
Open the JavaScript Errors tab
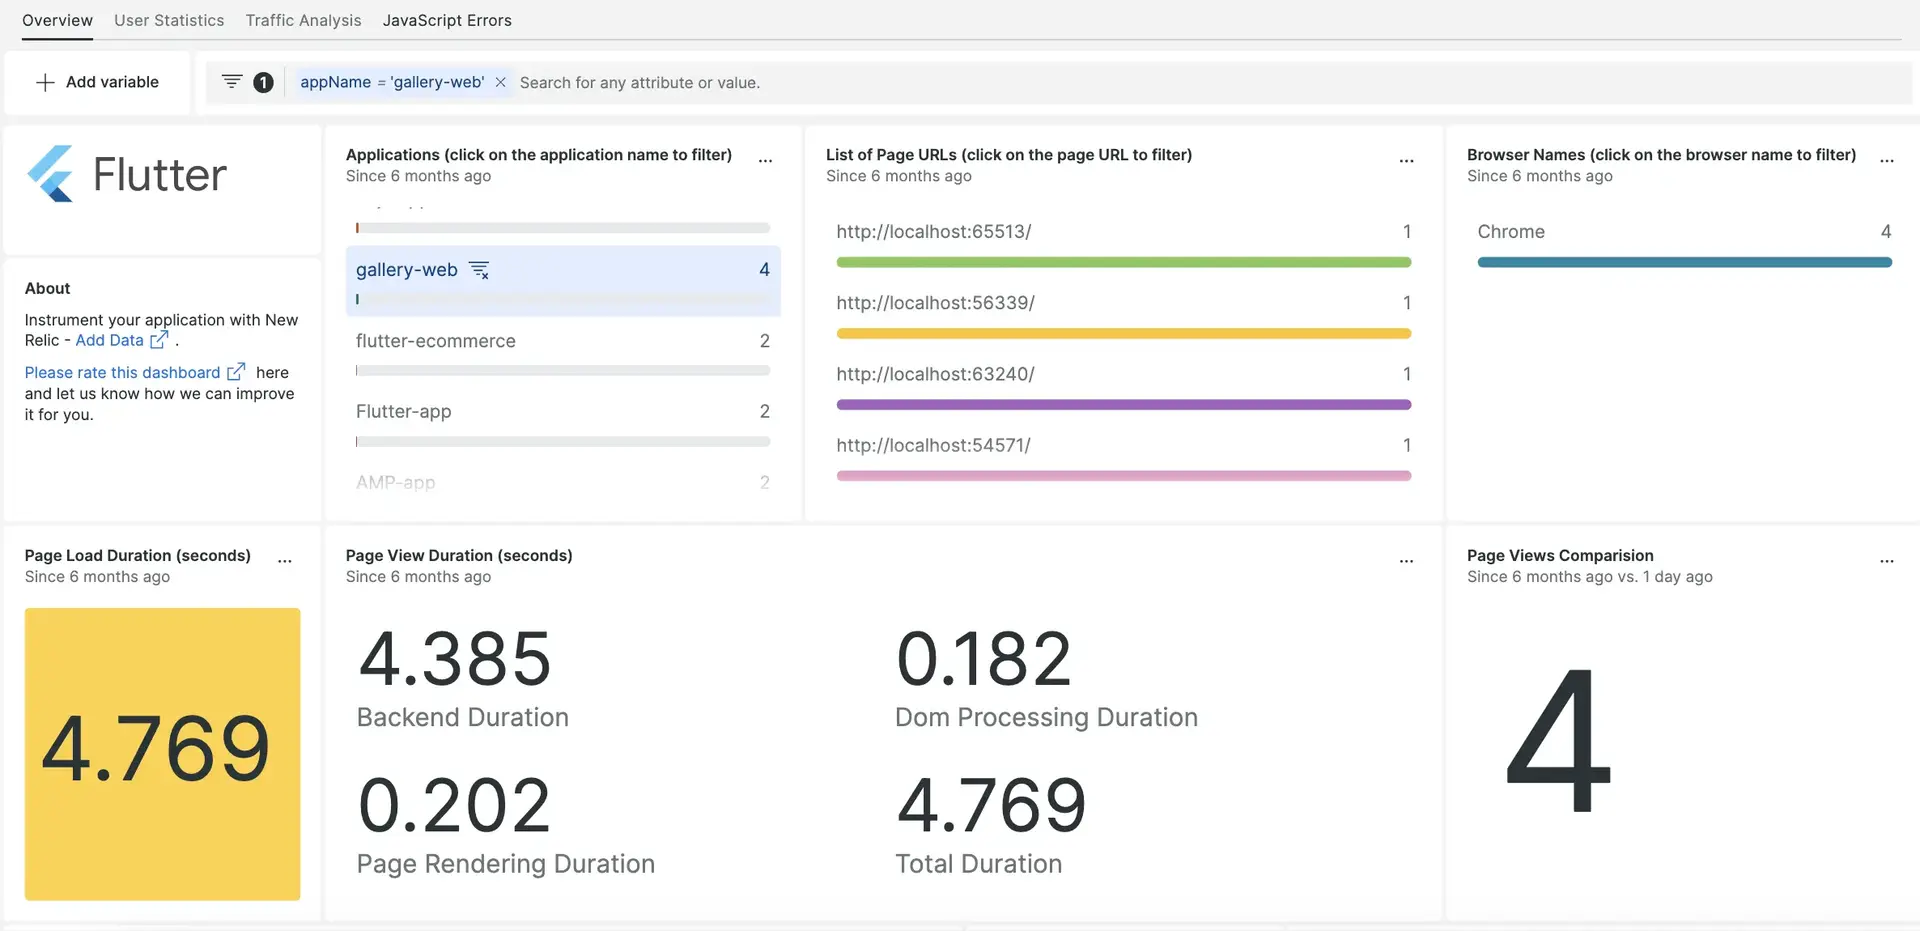[447, 20]
